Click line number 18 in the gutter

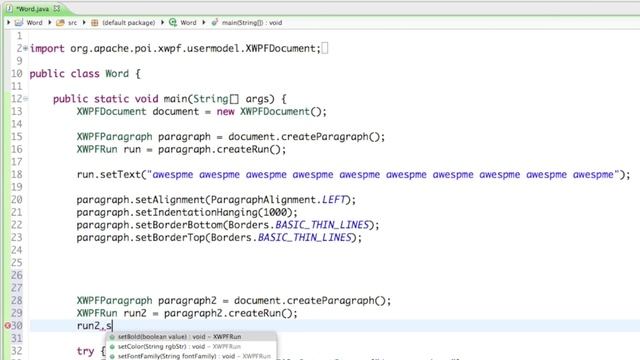point(17,174)
